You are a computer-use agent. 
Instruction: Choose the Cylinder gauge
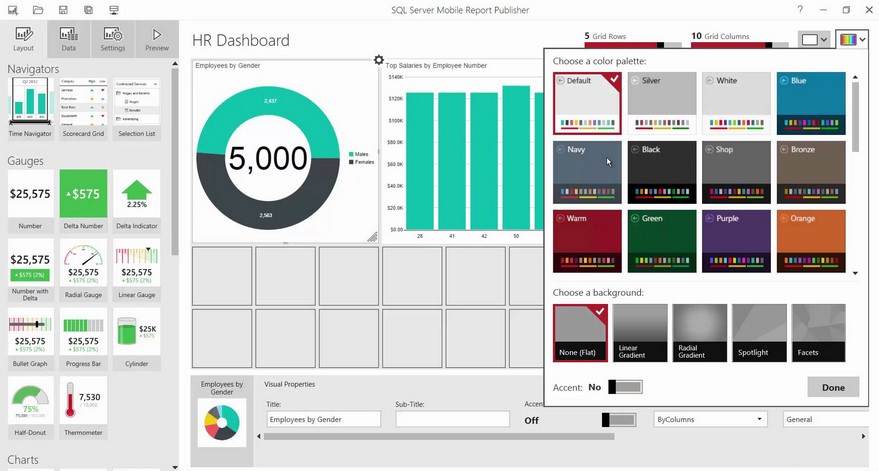tap(136, 339)
